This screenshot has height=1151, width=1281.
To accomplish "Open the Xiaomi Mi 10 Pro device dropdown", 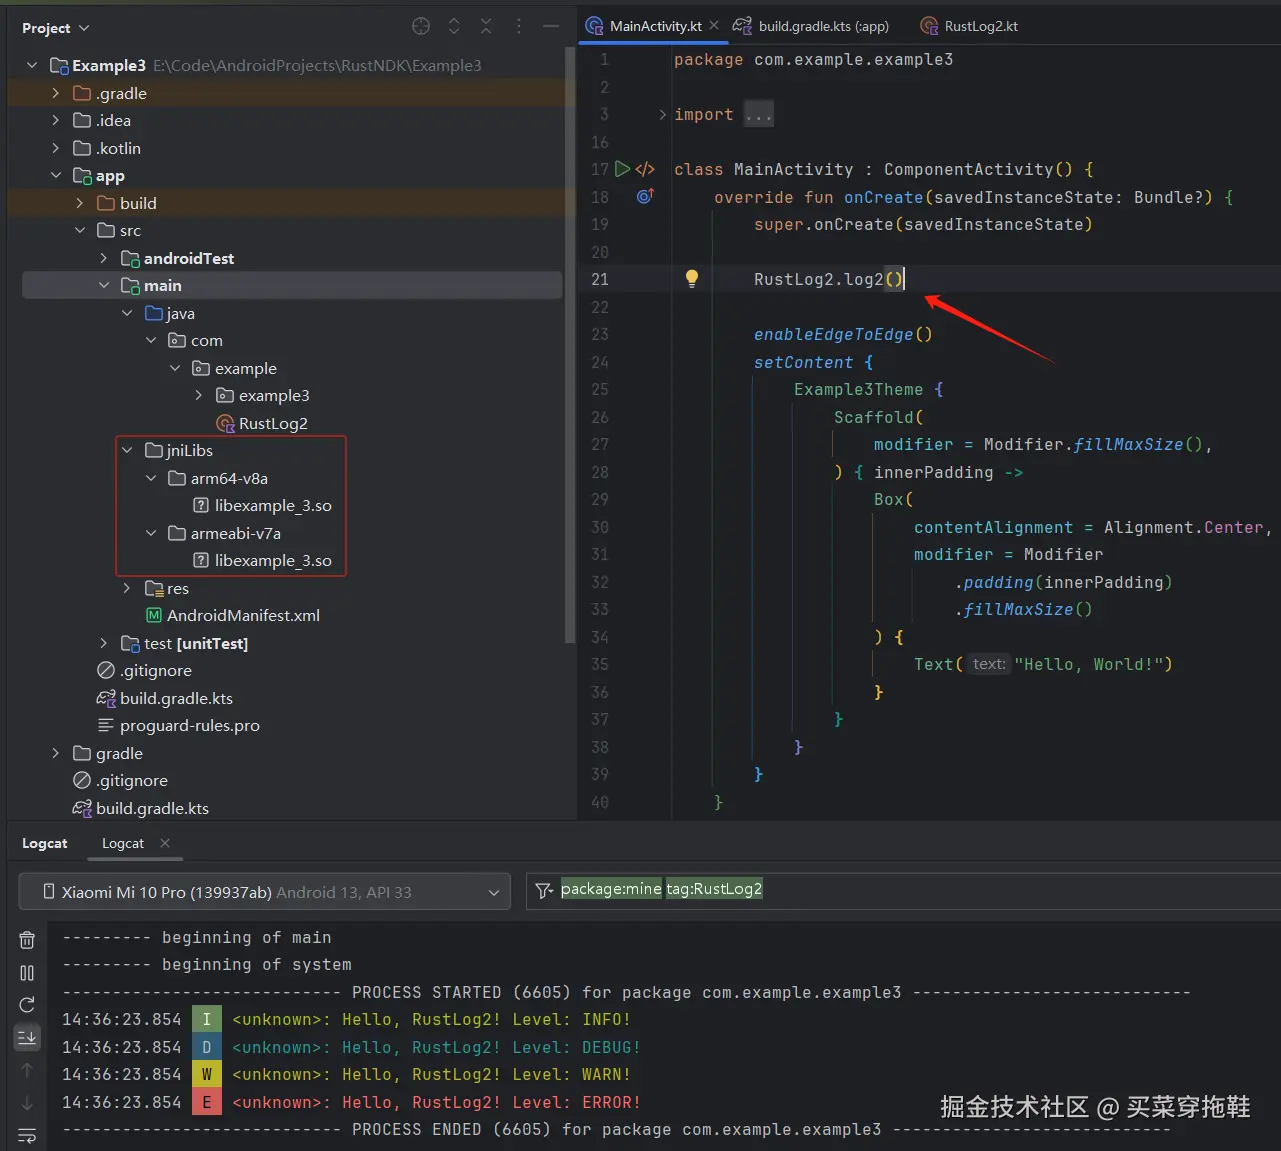I will click(x=265, y=892).
